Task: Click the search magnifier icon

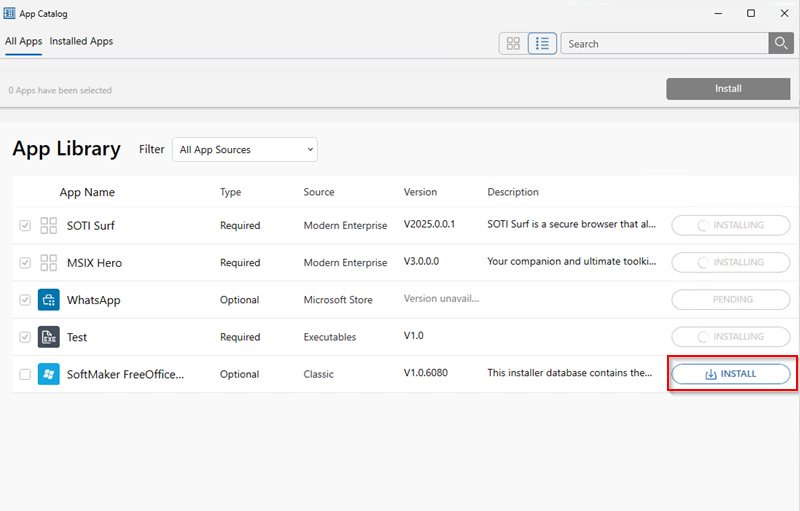Action: 781,43
